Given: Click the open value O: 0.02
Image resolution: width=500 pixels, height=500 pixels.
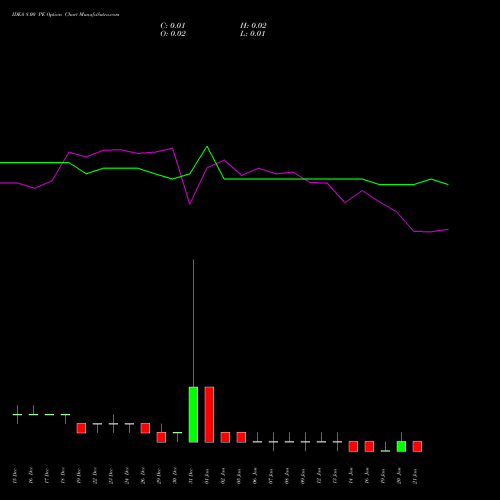Looking at the screenshot, I should (173, 34).
